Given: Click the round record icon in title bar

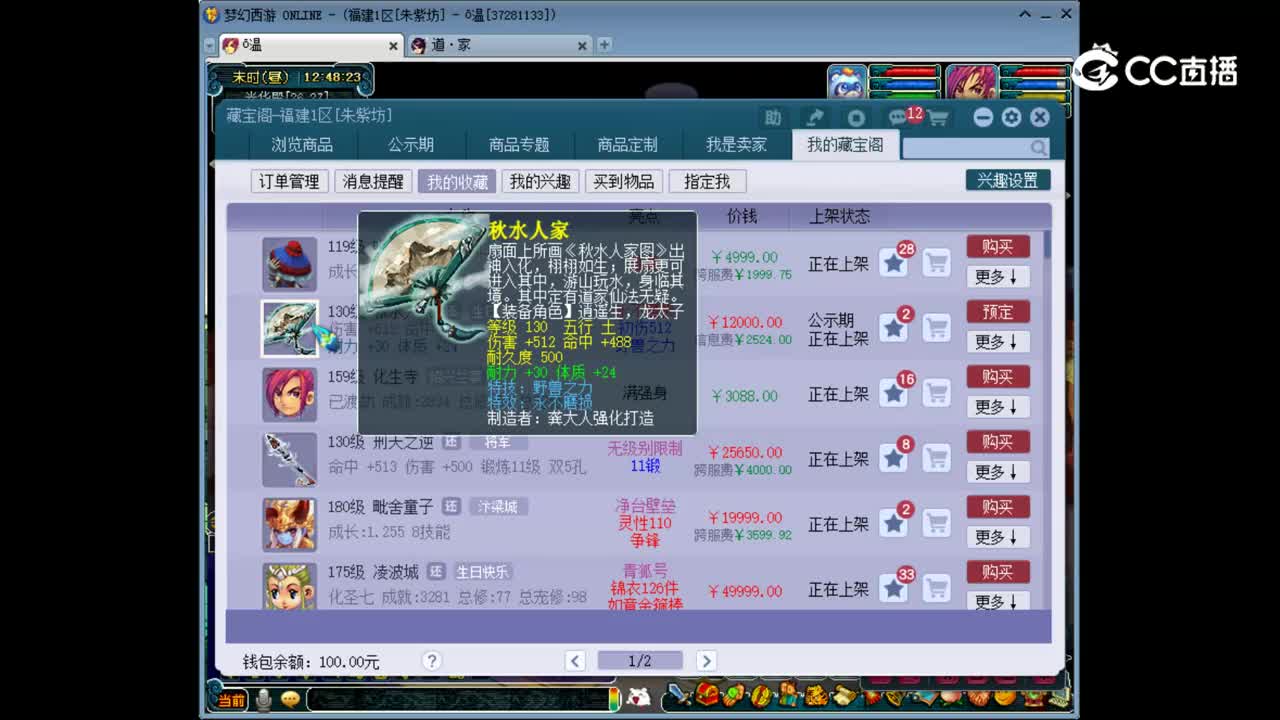Looking at the screenshot, I should click(x=856, y=117).
